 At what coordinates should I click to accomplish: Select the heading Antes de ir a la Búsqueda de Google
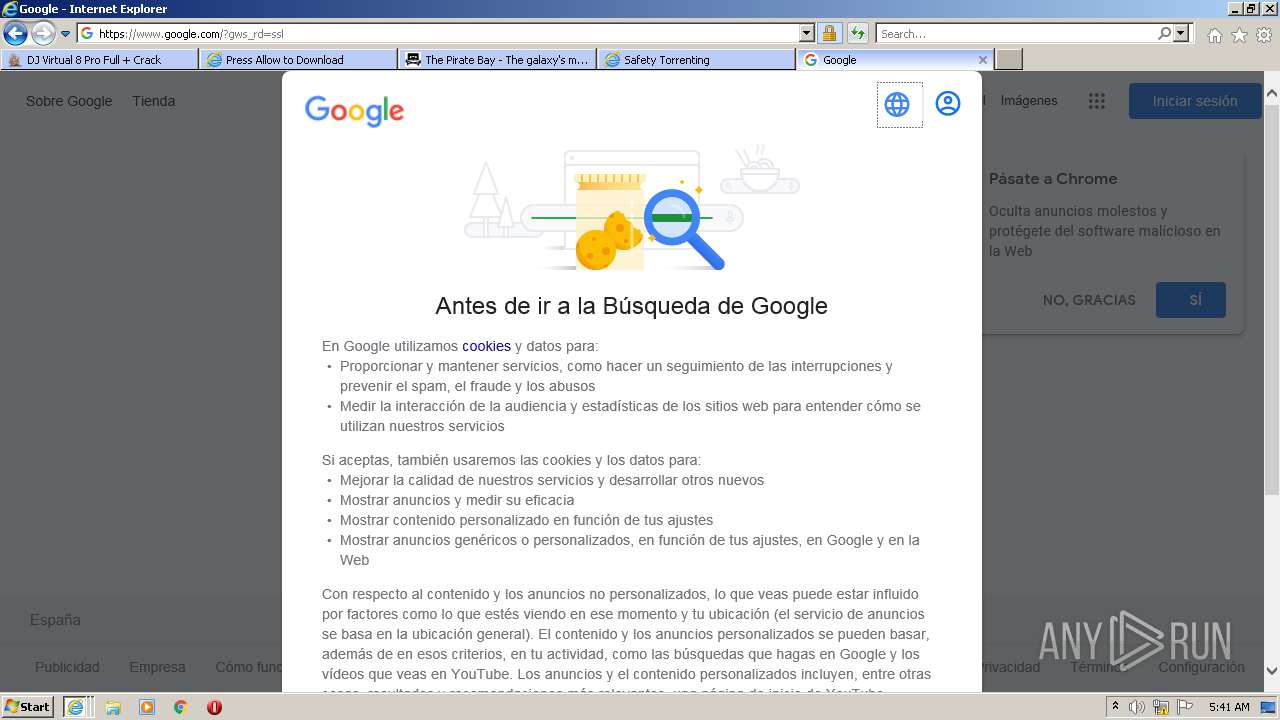coord(631,306)
